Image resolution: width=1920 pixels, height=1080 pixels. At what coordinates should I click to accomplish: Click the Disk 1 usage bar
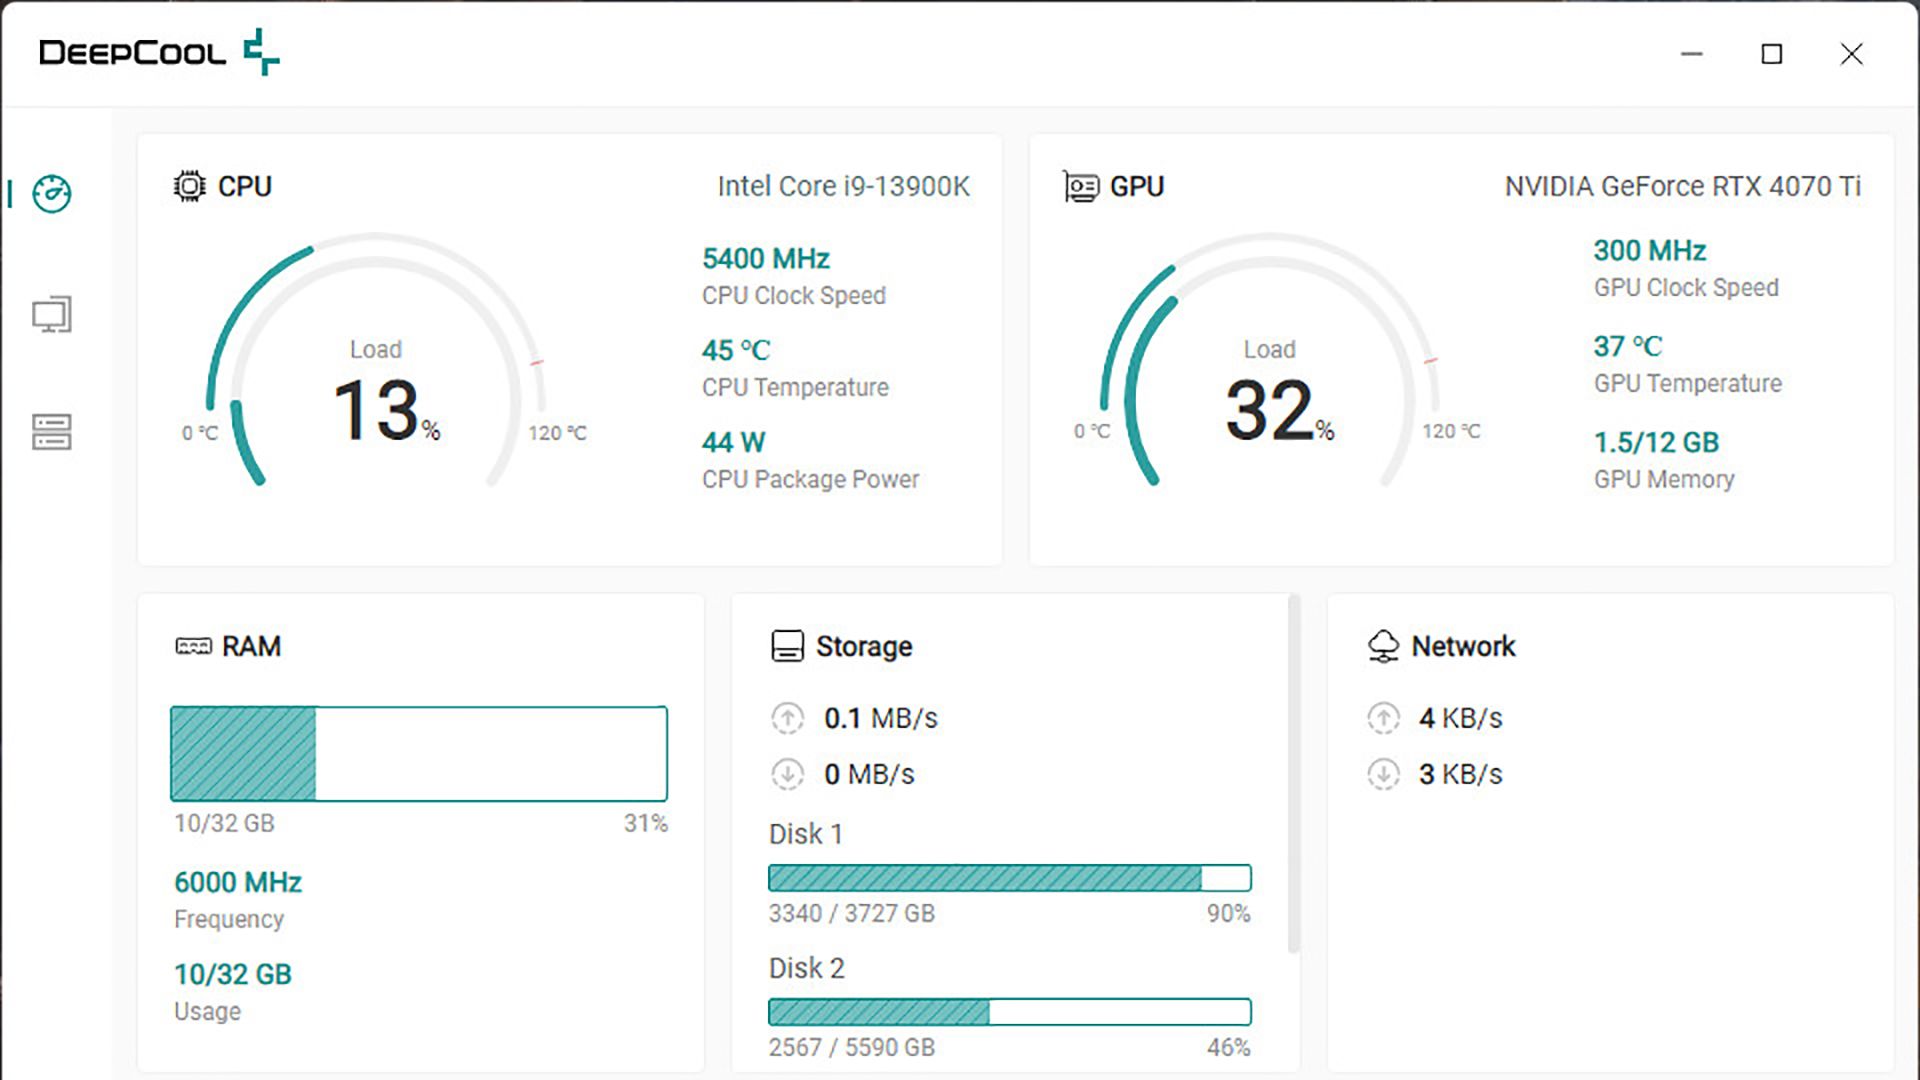pos(1009,878)
